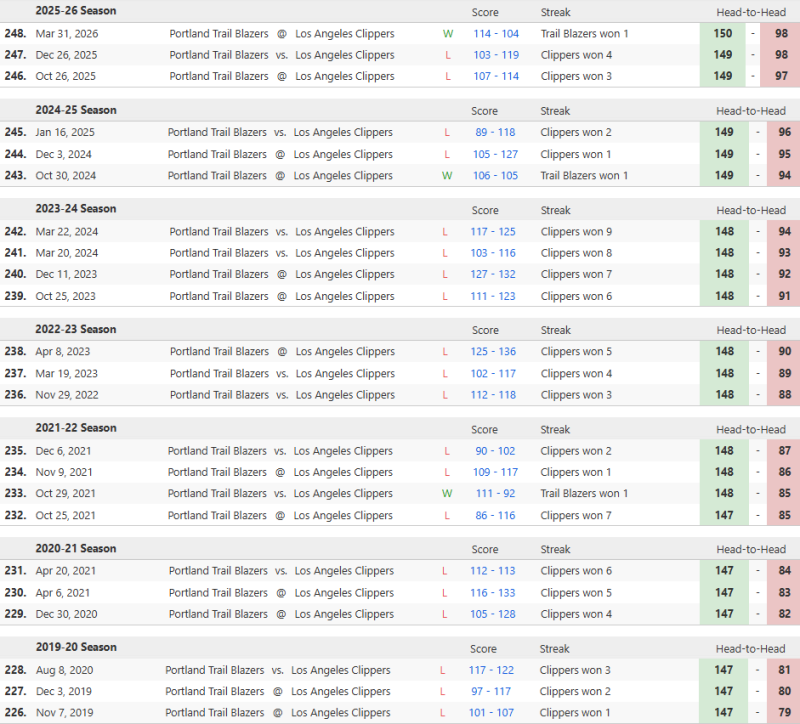Open the 90 - 102 score link
The width and height of the screenshot is (800, 724).
(x=495, y=452)
